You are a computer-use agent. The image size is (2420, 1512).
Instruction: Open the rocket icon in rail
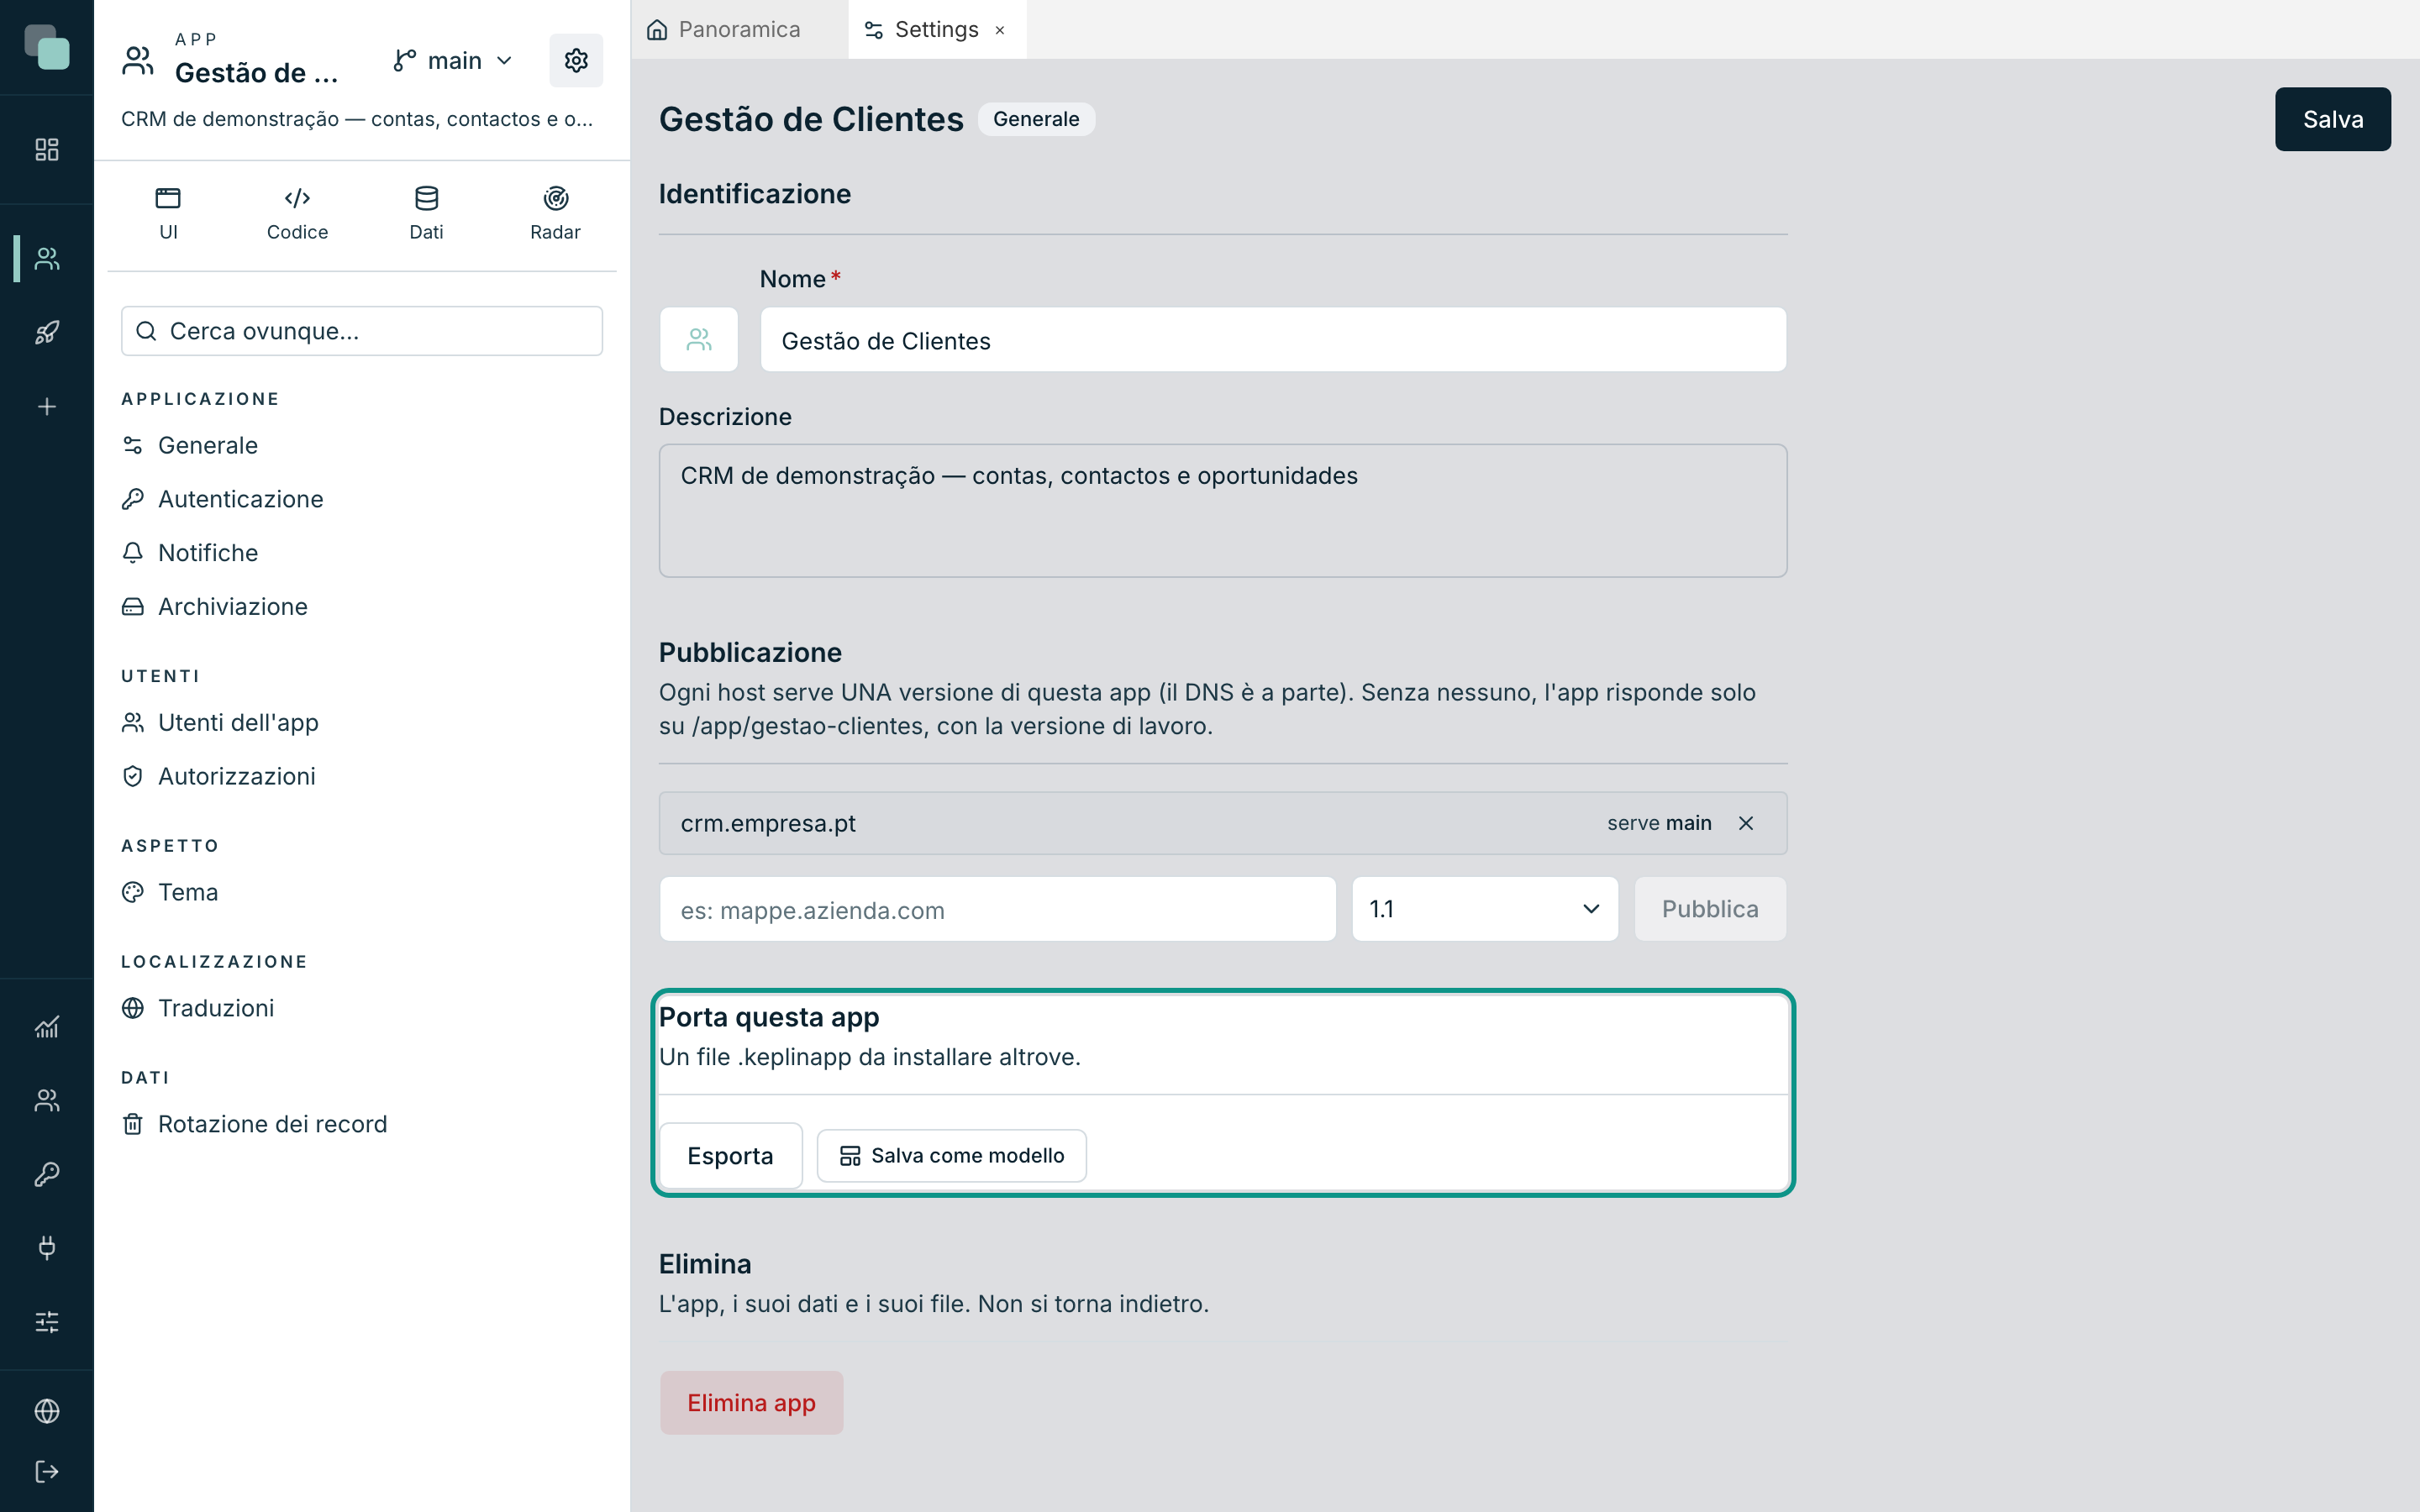47,333
